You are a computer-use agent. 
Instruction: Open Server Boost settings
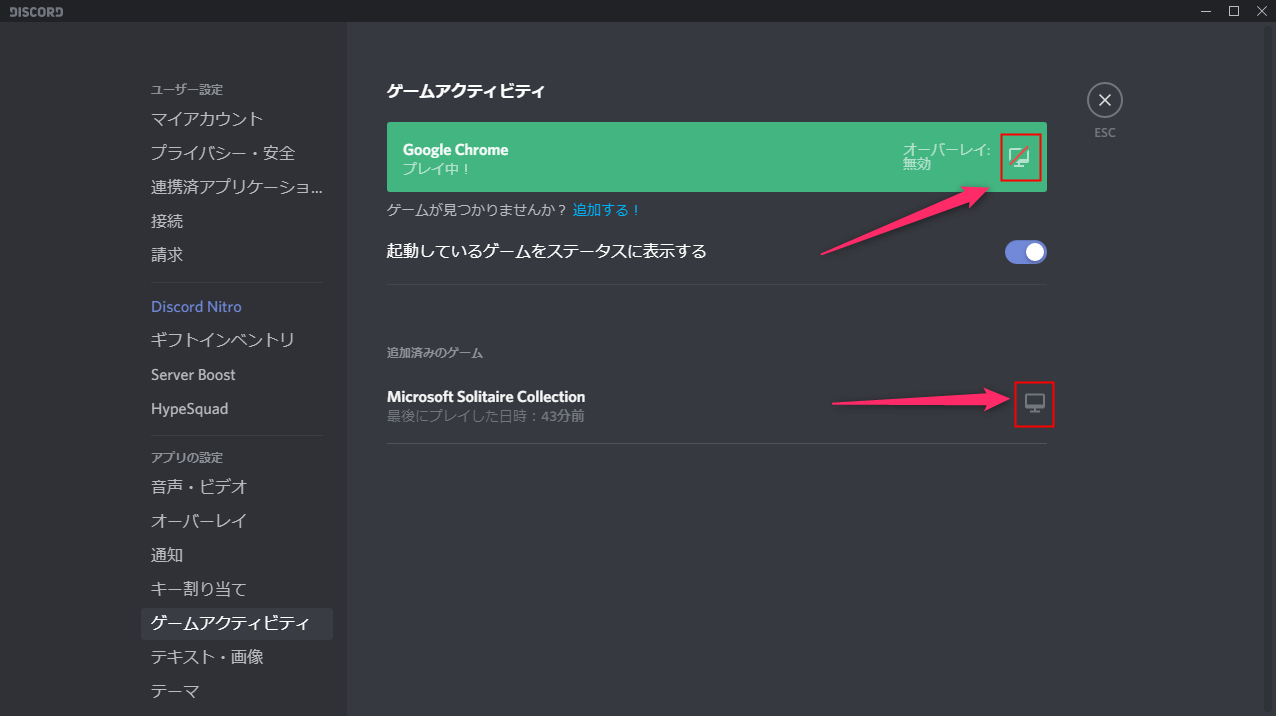click(x=193, y=375)
